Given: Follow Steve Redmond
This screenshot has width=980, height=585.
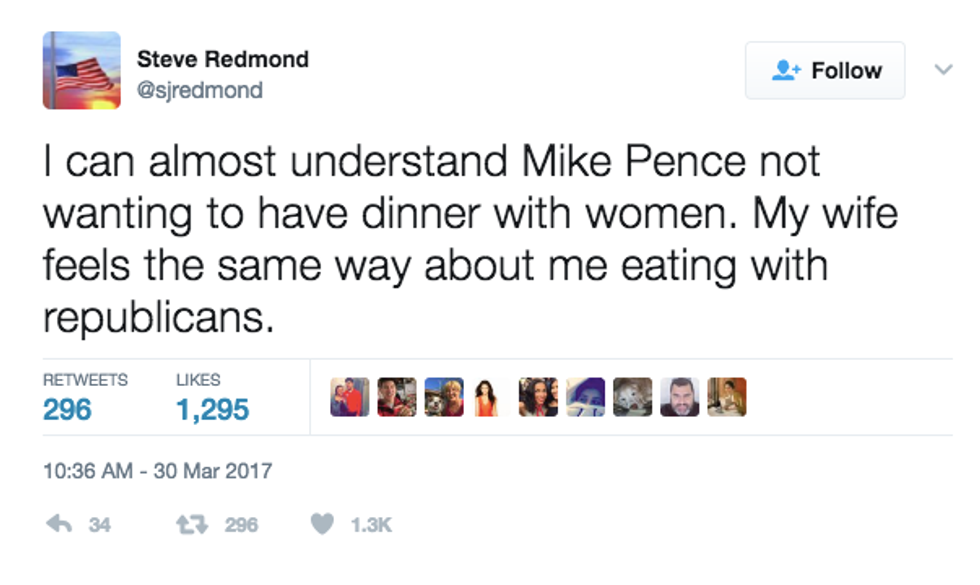Looking at the screenshot, I should click(x=825, y=71).
